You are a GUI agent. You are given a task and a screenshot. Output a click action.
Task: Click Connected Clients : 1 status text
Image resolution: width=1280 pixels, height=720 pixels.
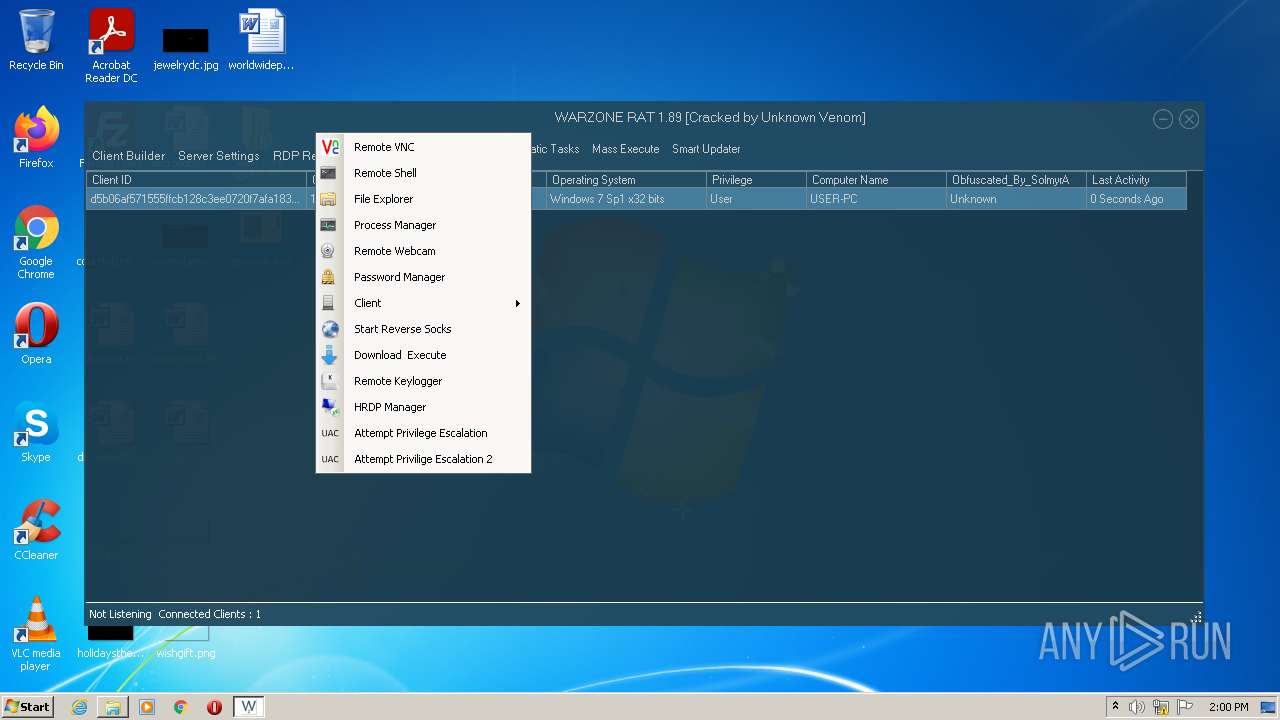[x=209, y=614]
